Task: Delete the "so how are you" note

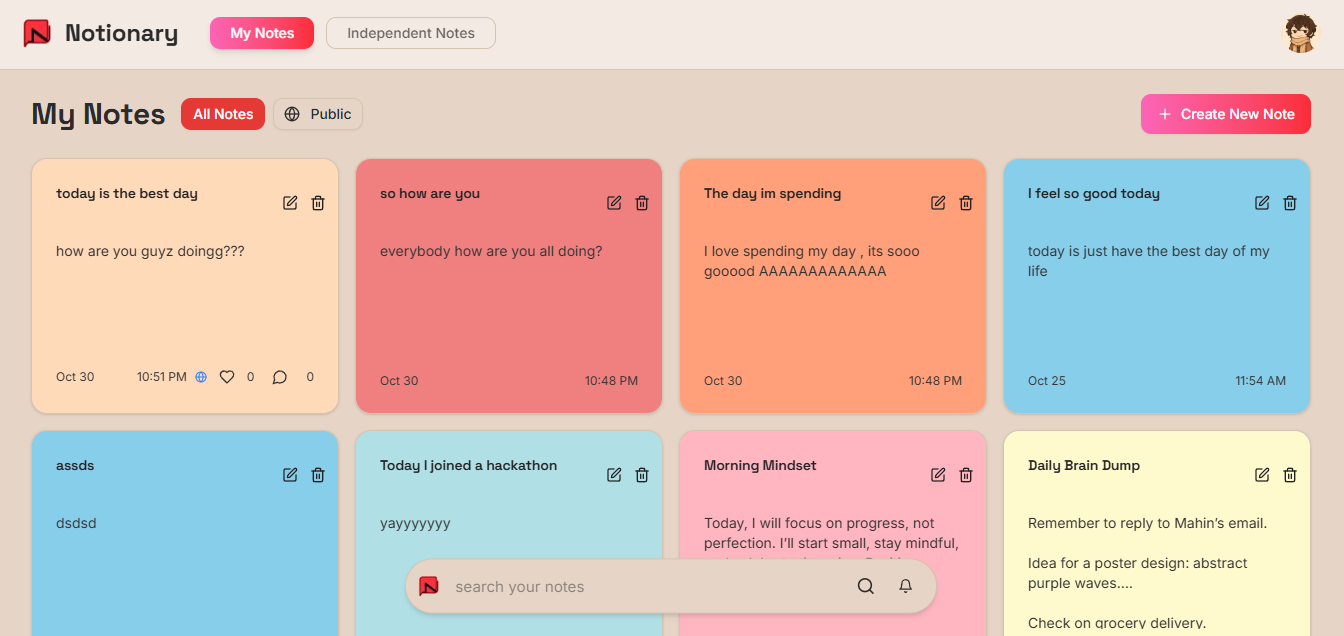Action: pos(642,202)
